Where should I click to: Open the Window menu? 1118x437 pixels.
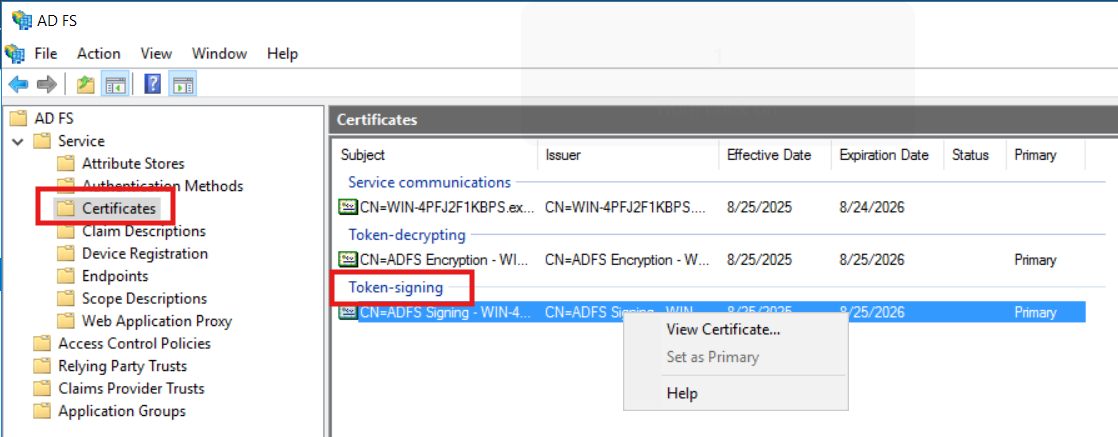tap(218, 53)
